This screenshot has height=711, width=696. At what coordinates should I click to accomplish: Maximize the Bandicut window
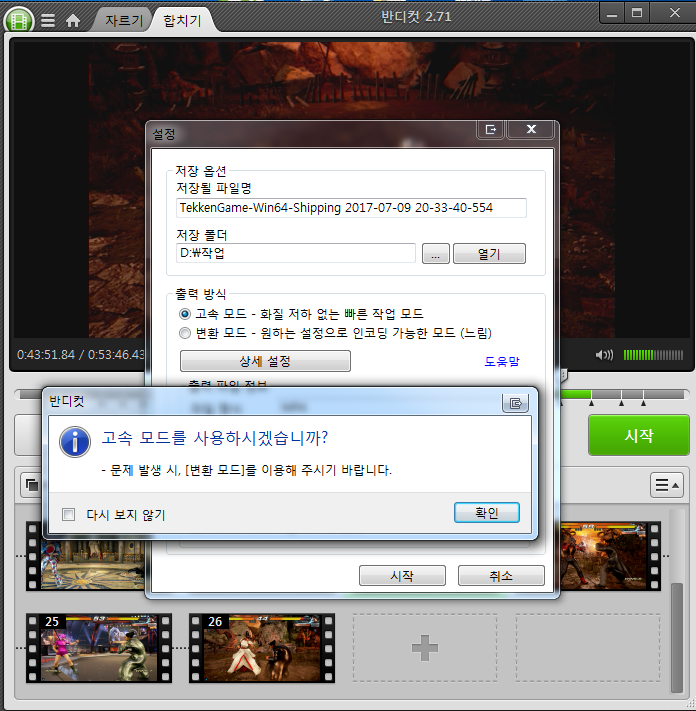637,14
